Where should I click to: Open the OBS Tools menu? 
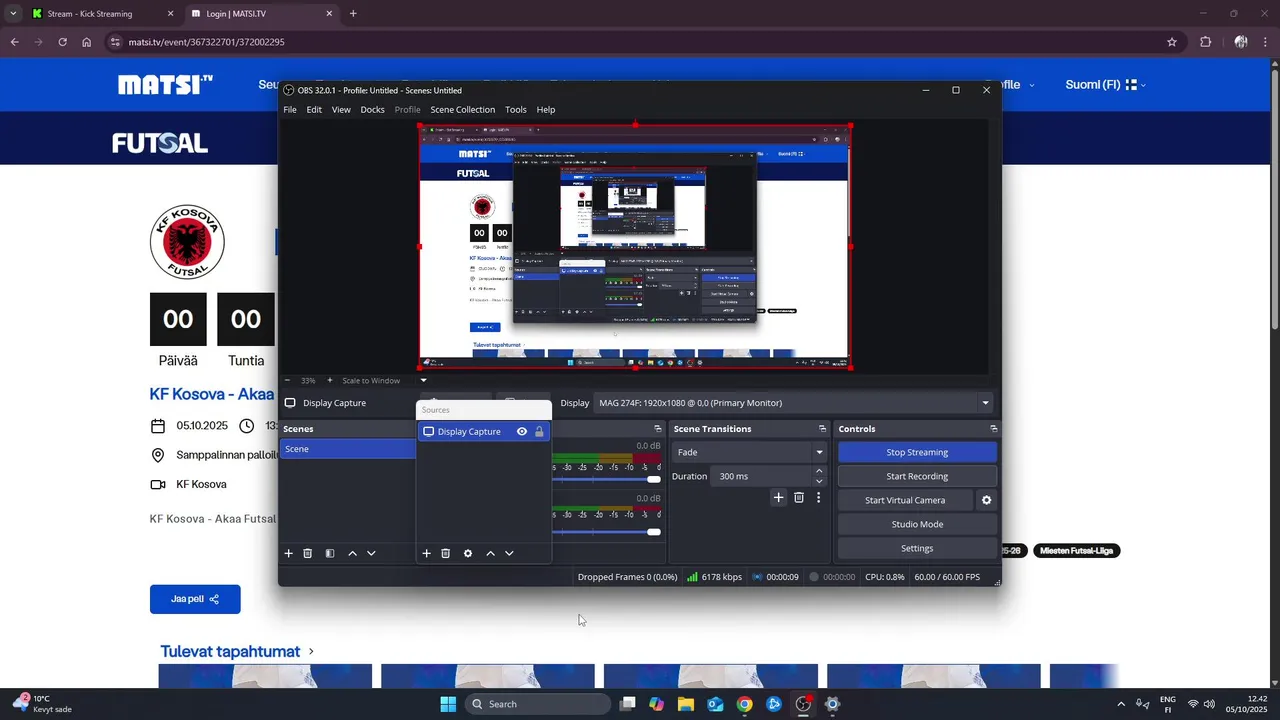point(515,110)
